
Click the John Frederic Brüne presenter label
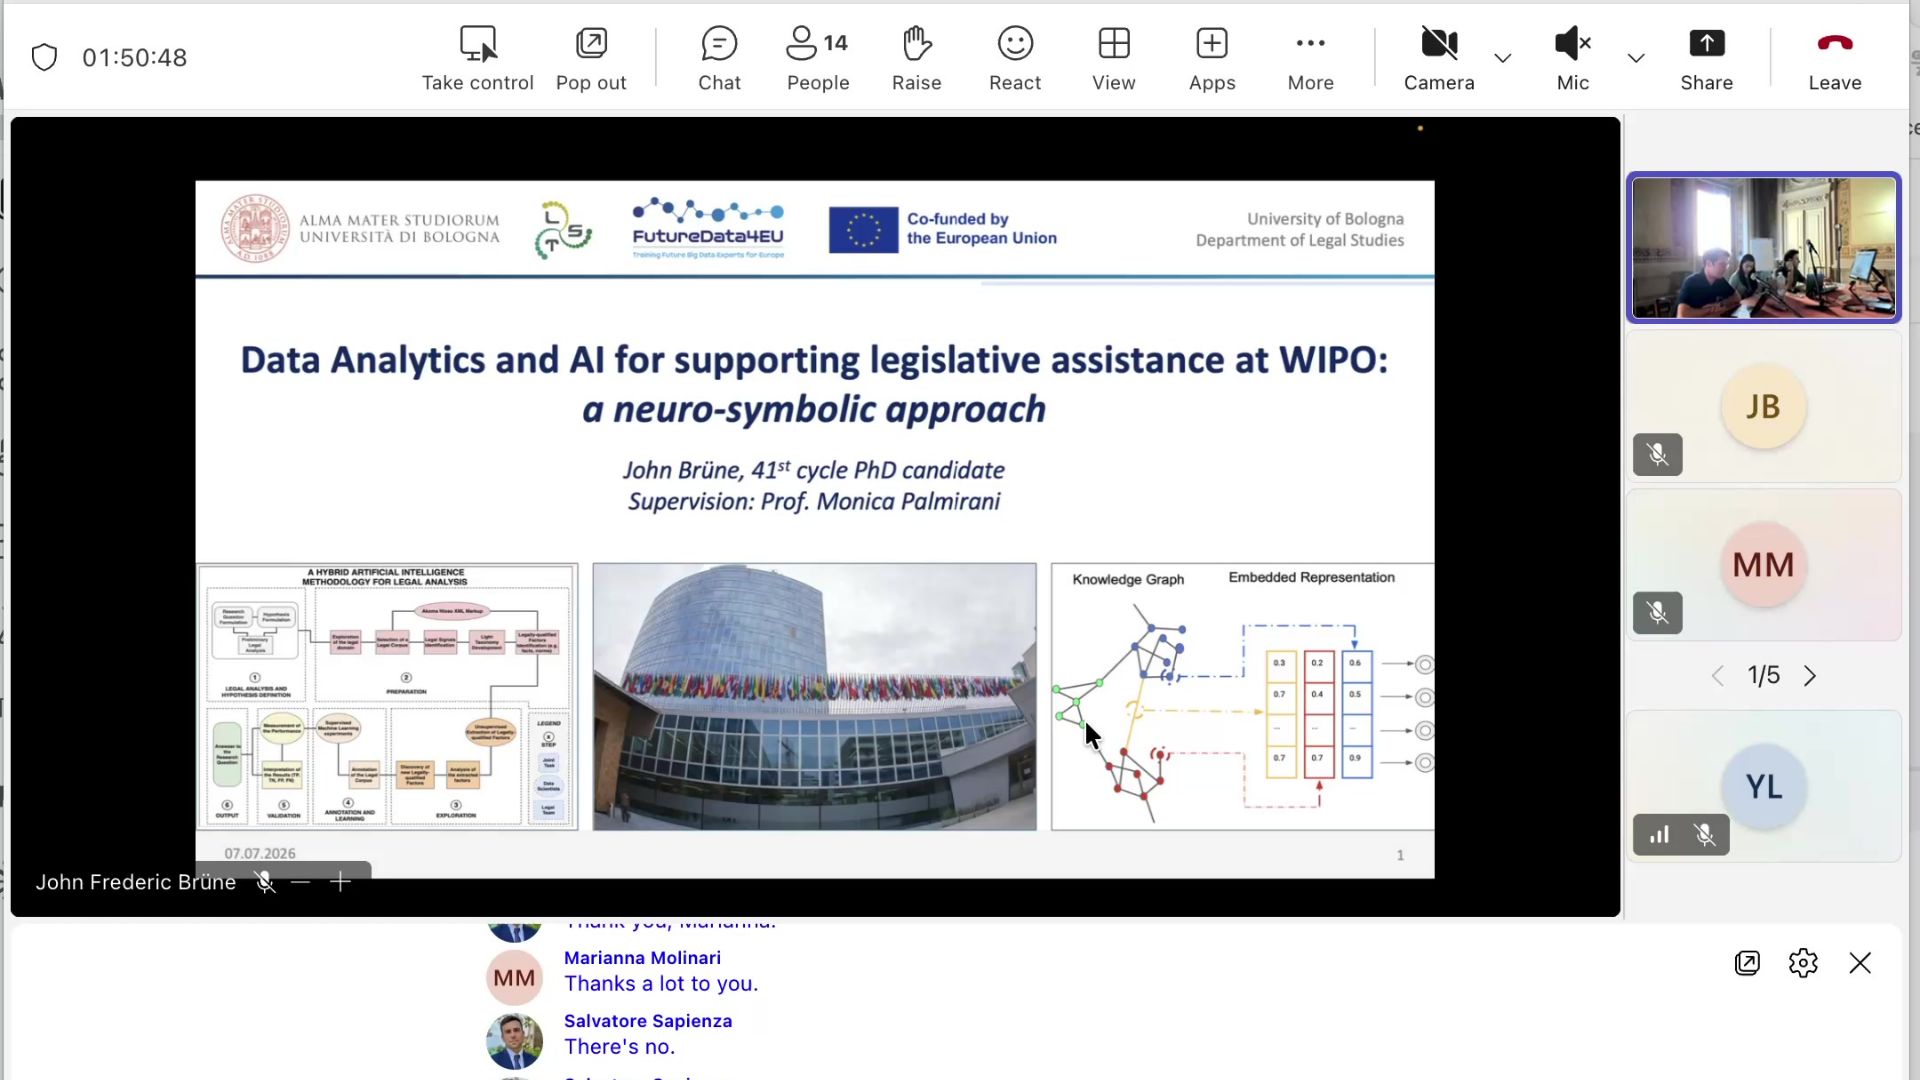pos(136,882)
